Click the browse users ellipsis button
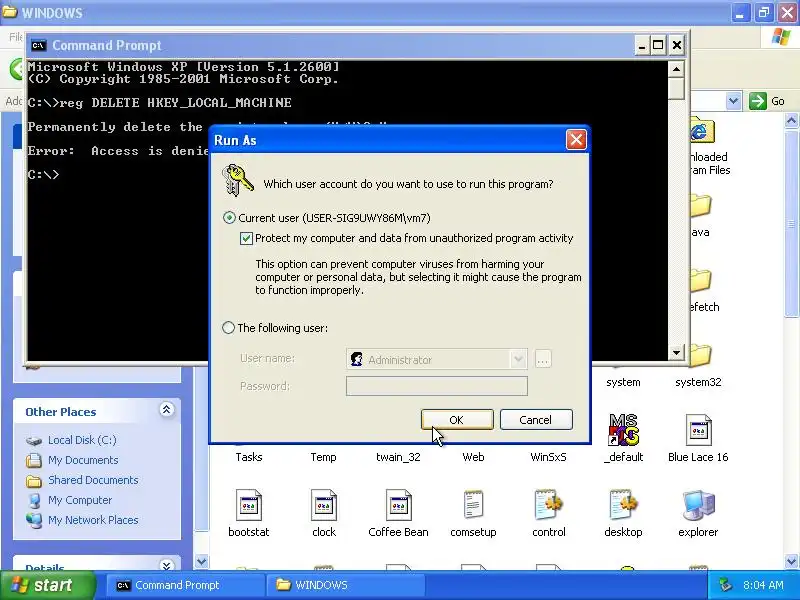Viewport: 800px width, 600px height. tap(543, 359)
